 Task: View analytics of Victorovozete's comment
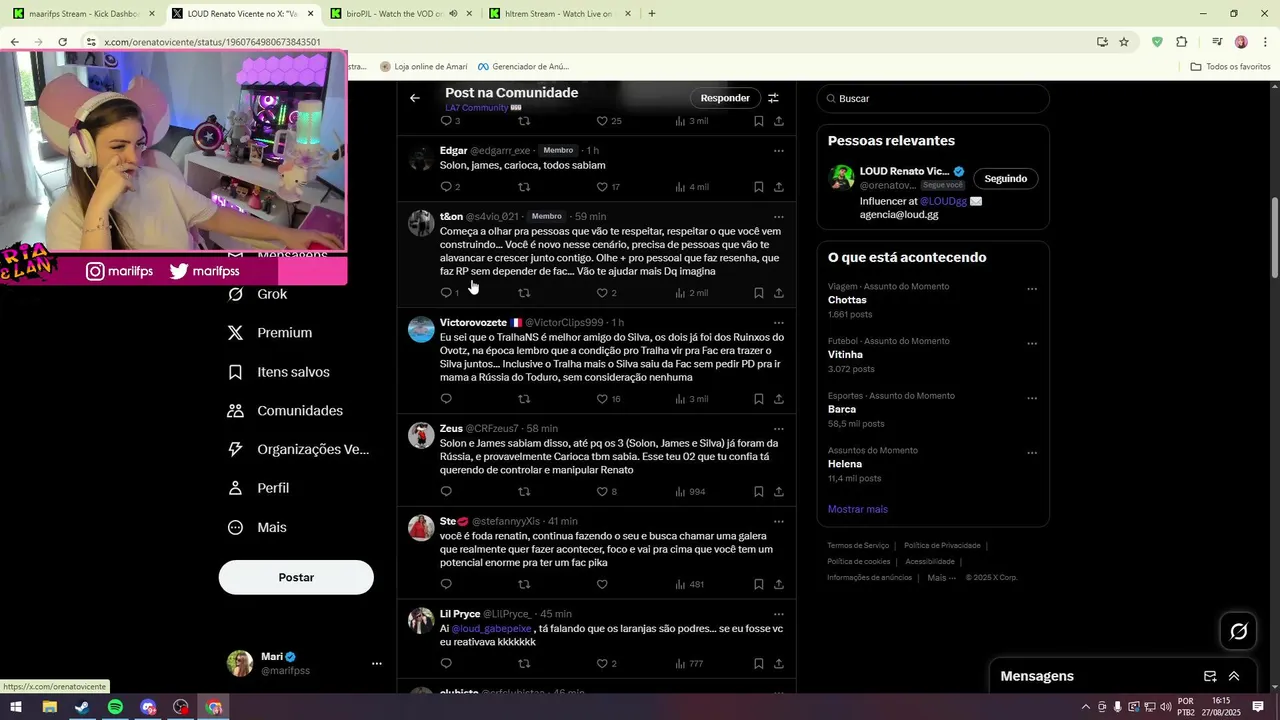click(692, 399)
